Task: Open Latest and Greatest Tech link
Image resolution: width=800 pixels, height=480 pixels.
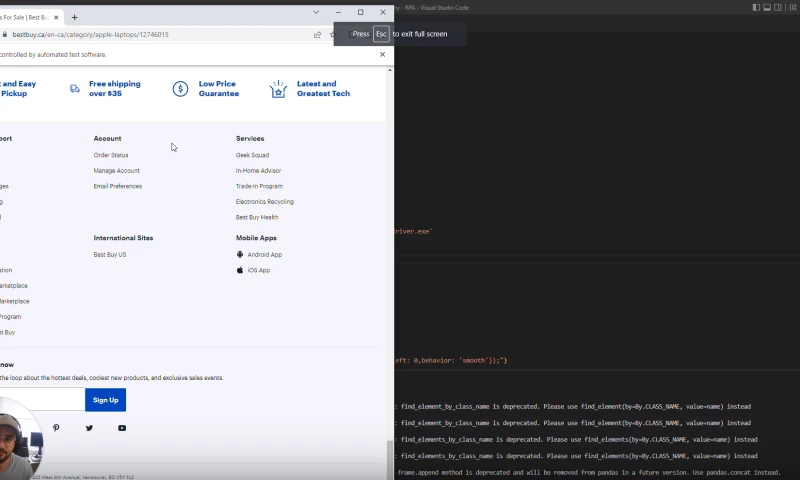Action: [x=323, y=89]
